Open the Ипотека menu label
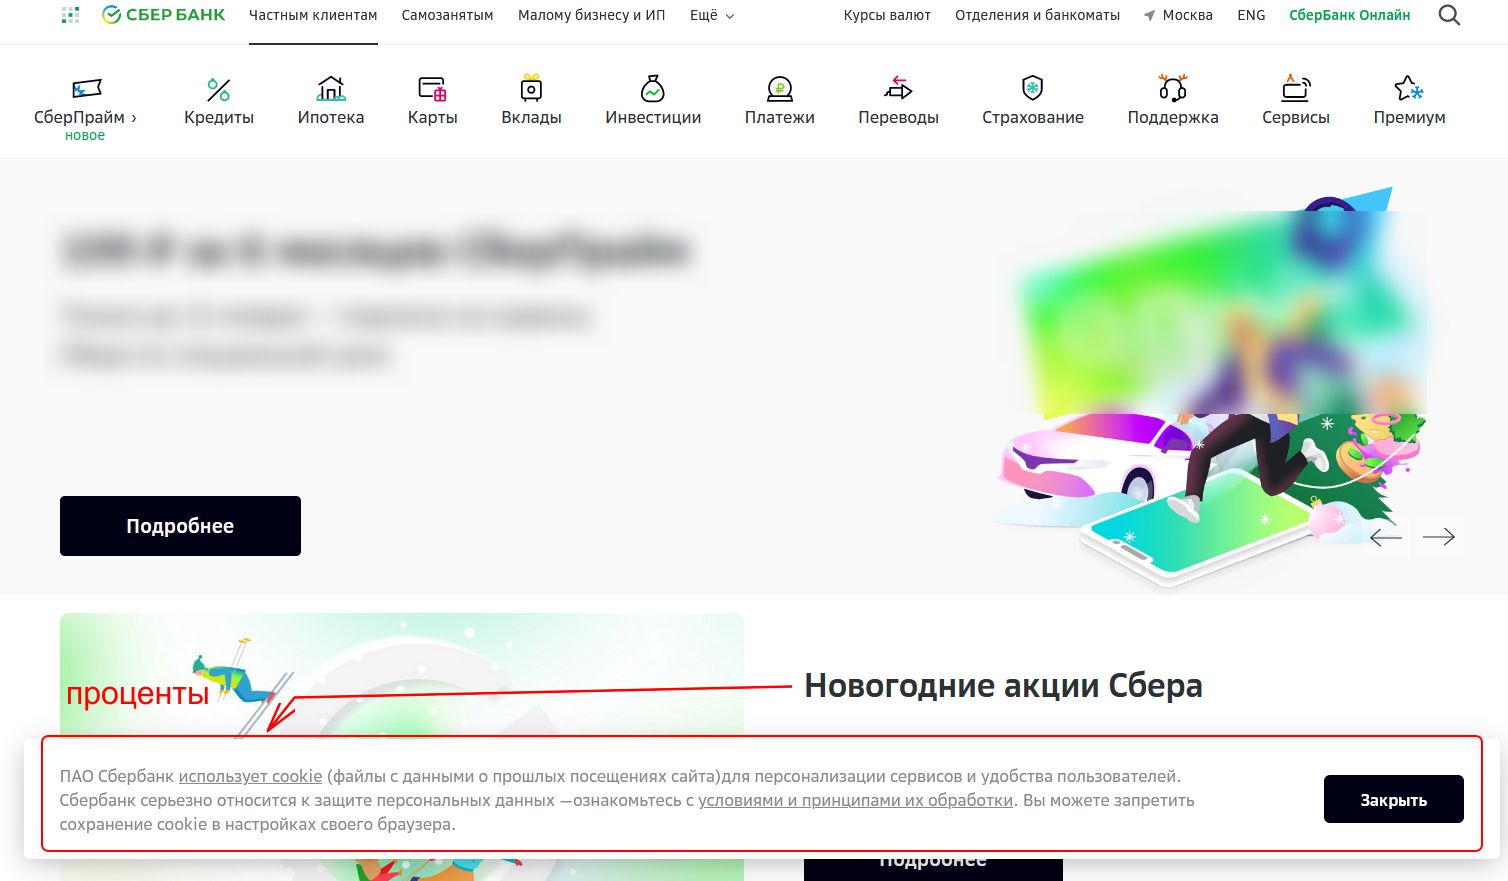 tap(331, 117)
